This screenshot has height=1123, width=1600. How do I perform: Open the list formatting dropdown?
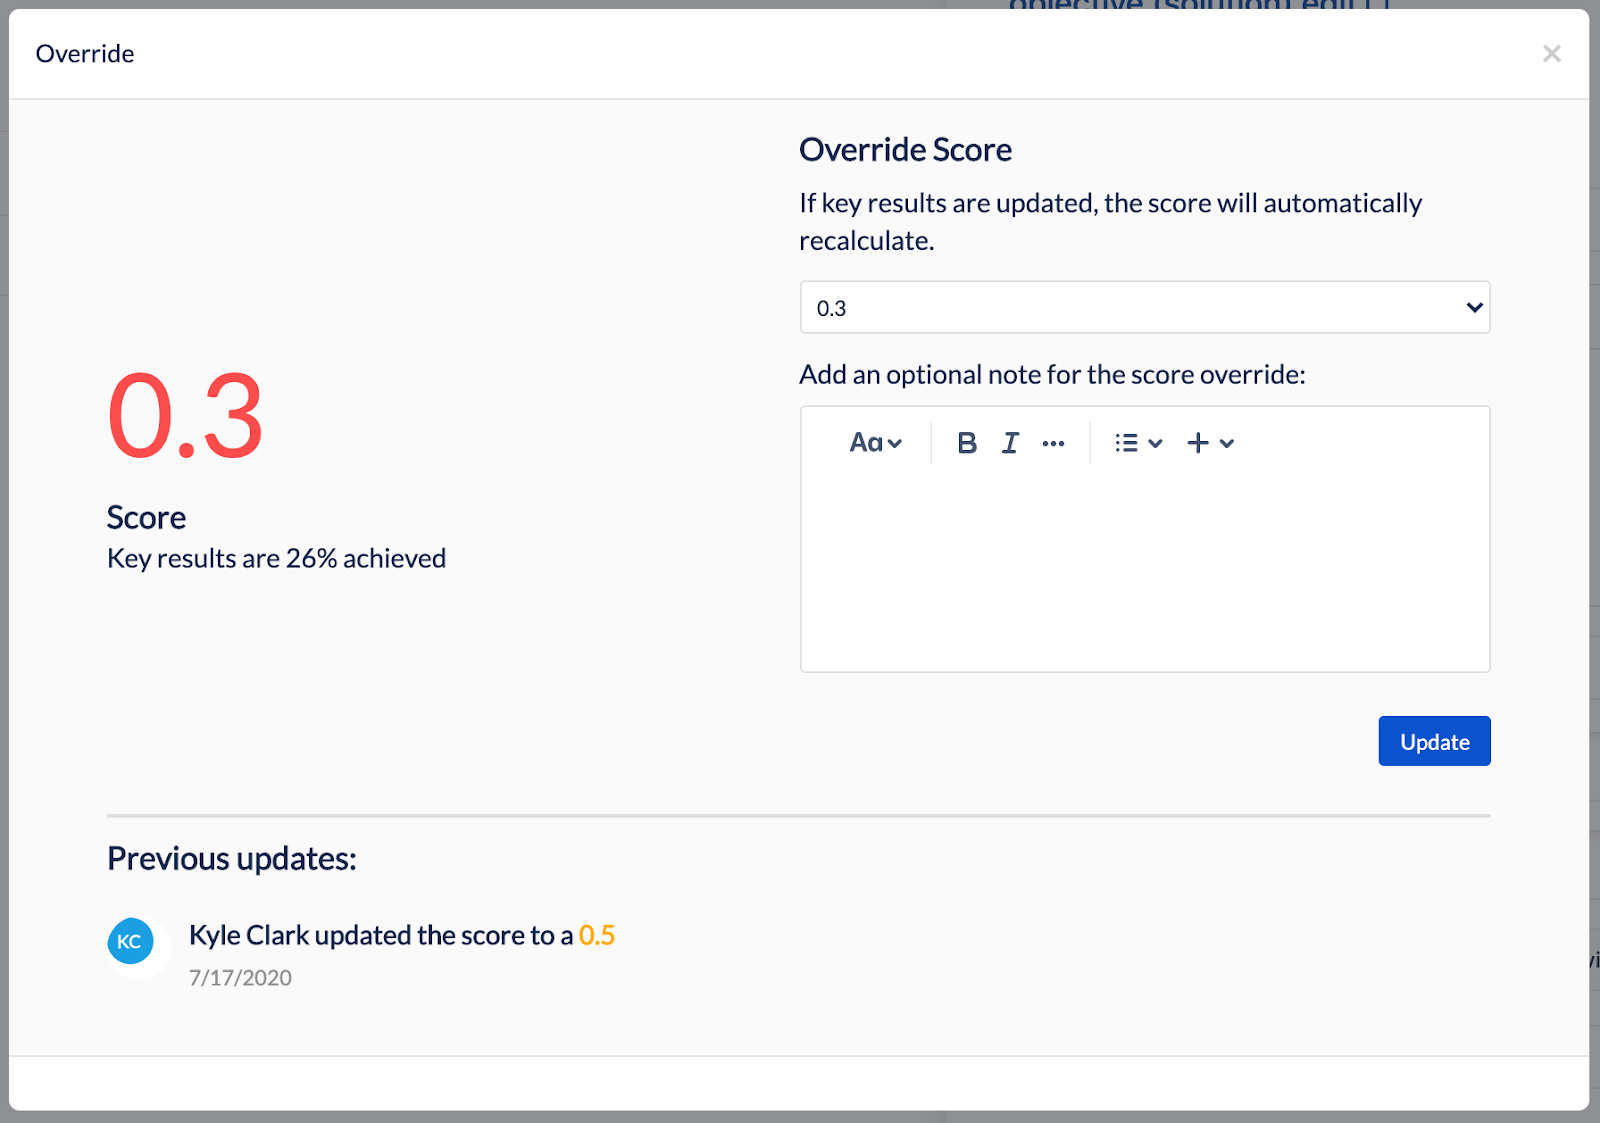tap(1138, 443)
